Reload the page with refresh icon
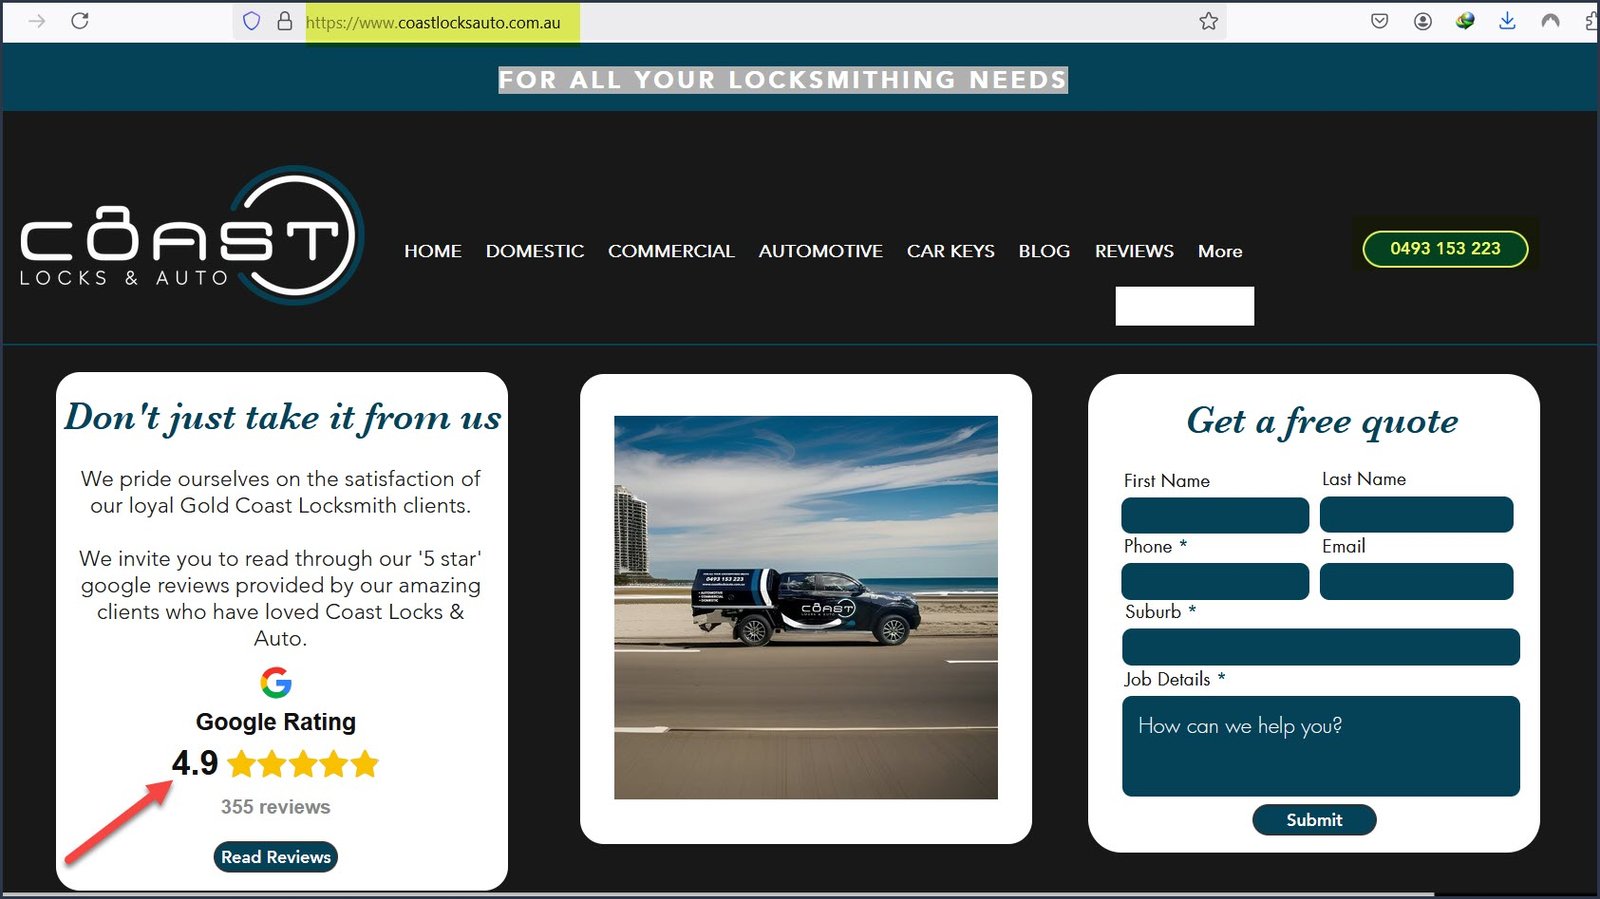Viewport: 1600px width, 899px height. 80,21
